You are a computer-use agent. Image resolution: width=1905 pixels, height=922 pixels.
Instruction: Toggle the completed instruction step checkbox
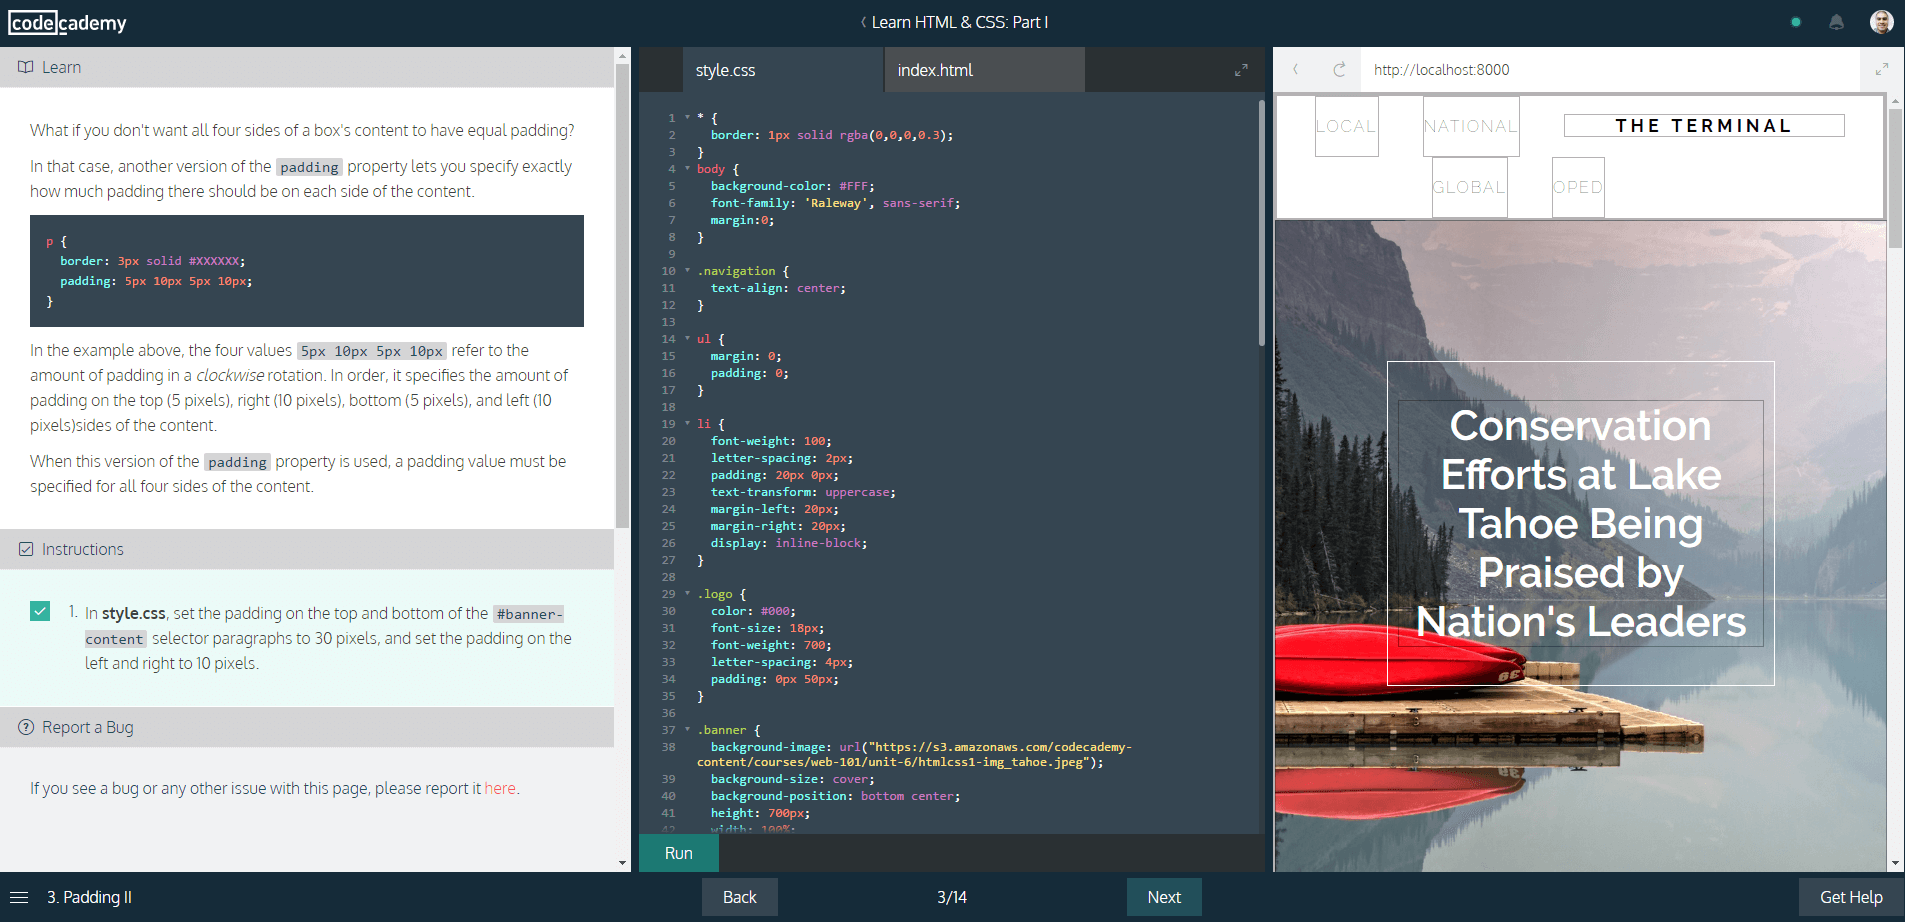coord(40,611)
